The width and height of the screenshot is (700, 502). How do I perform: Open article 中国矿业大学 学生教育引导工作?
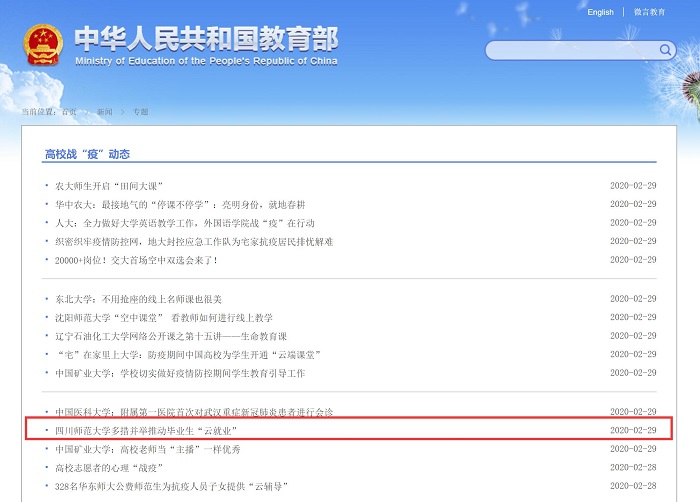[180, 373]
